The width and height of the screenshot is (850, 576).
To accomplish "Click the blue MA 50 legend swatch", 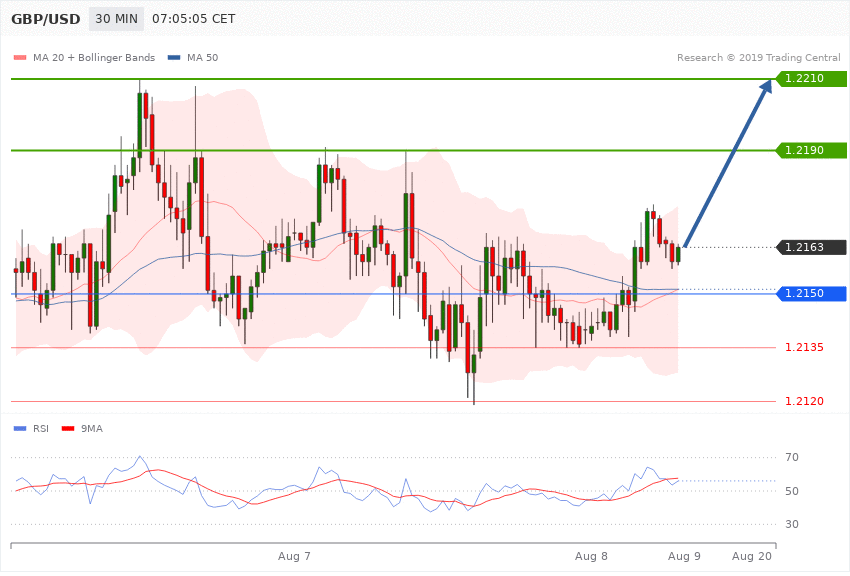I will (174, 57).
